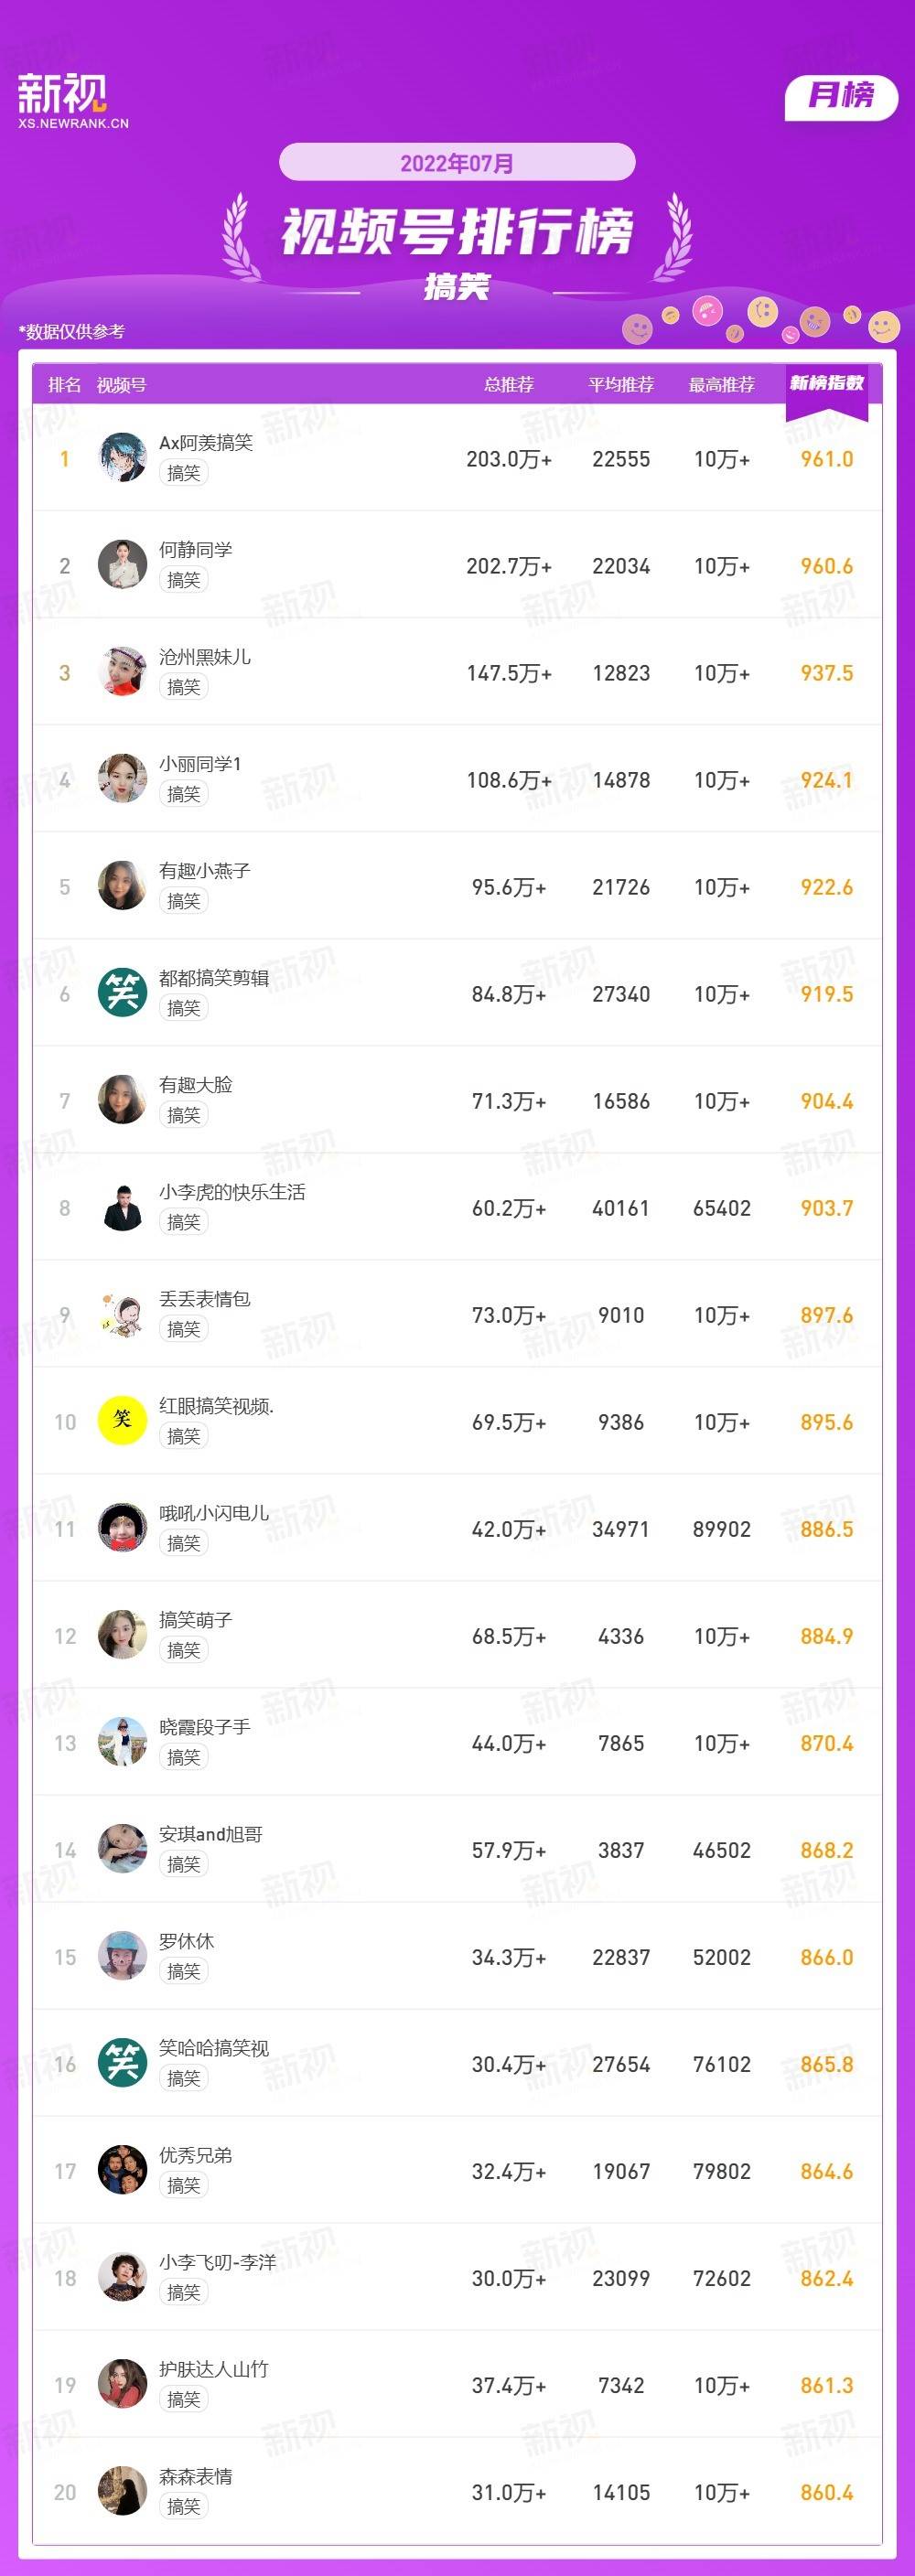Click 搞笑 tag under 沧州黑妹儿
This screenshot has height=2576, width=915.
tap(184, 687)
